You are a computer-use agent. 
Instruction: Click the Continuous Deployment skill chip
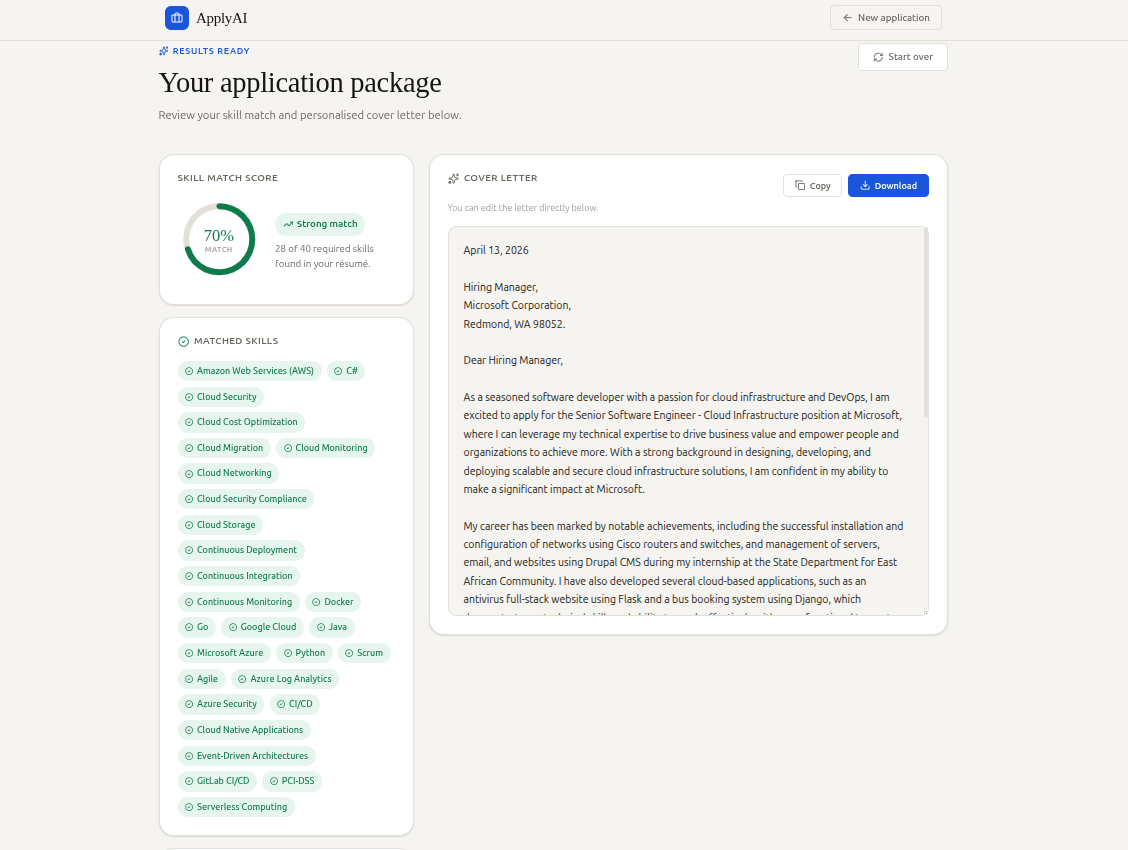point(241,550)
